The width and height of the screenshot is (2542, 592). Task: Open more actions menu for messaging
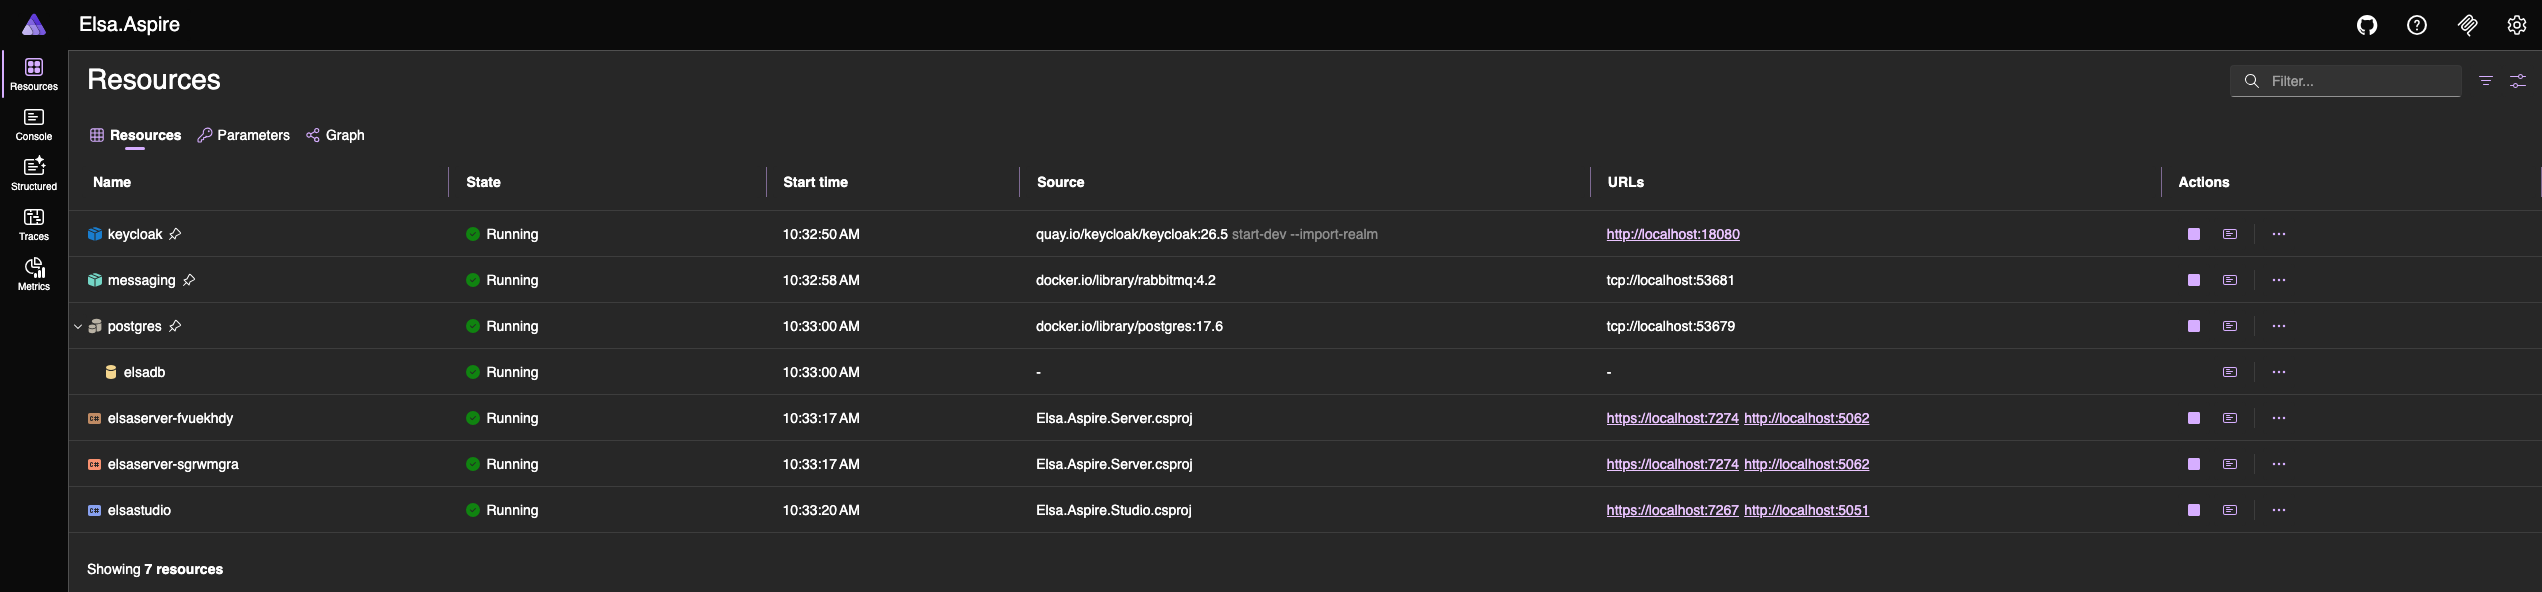click(x=2279, y=280)
